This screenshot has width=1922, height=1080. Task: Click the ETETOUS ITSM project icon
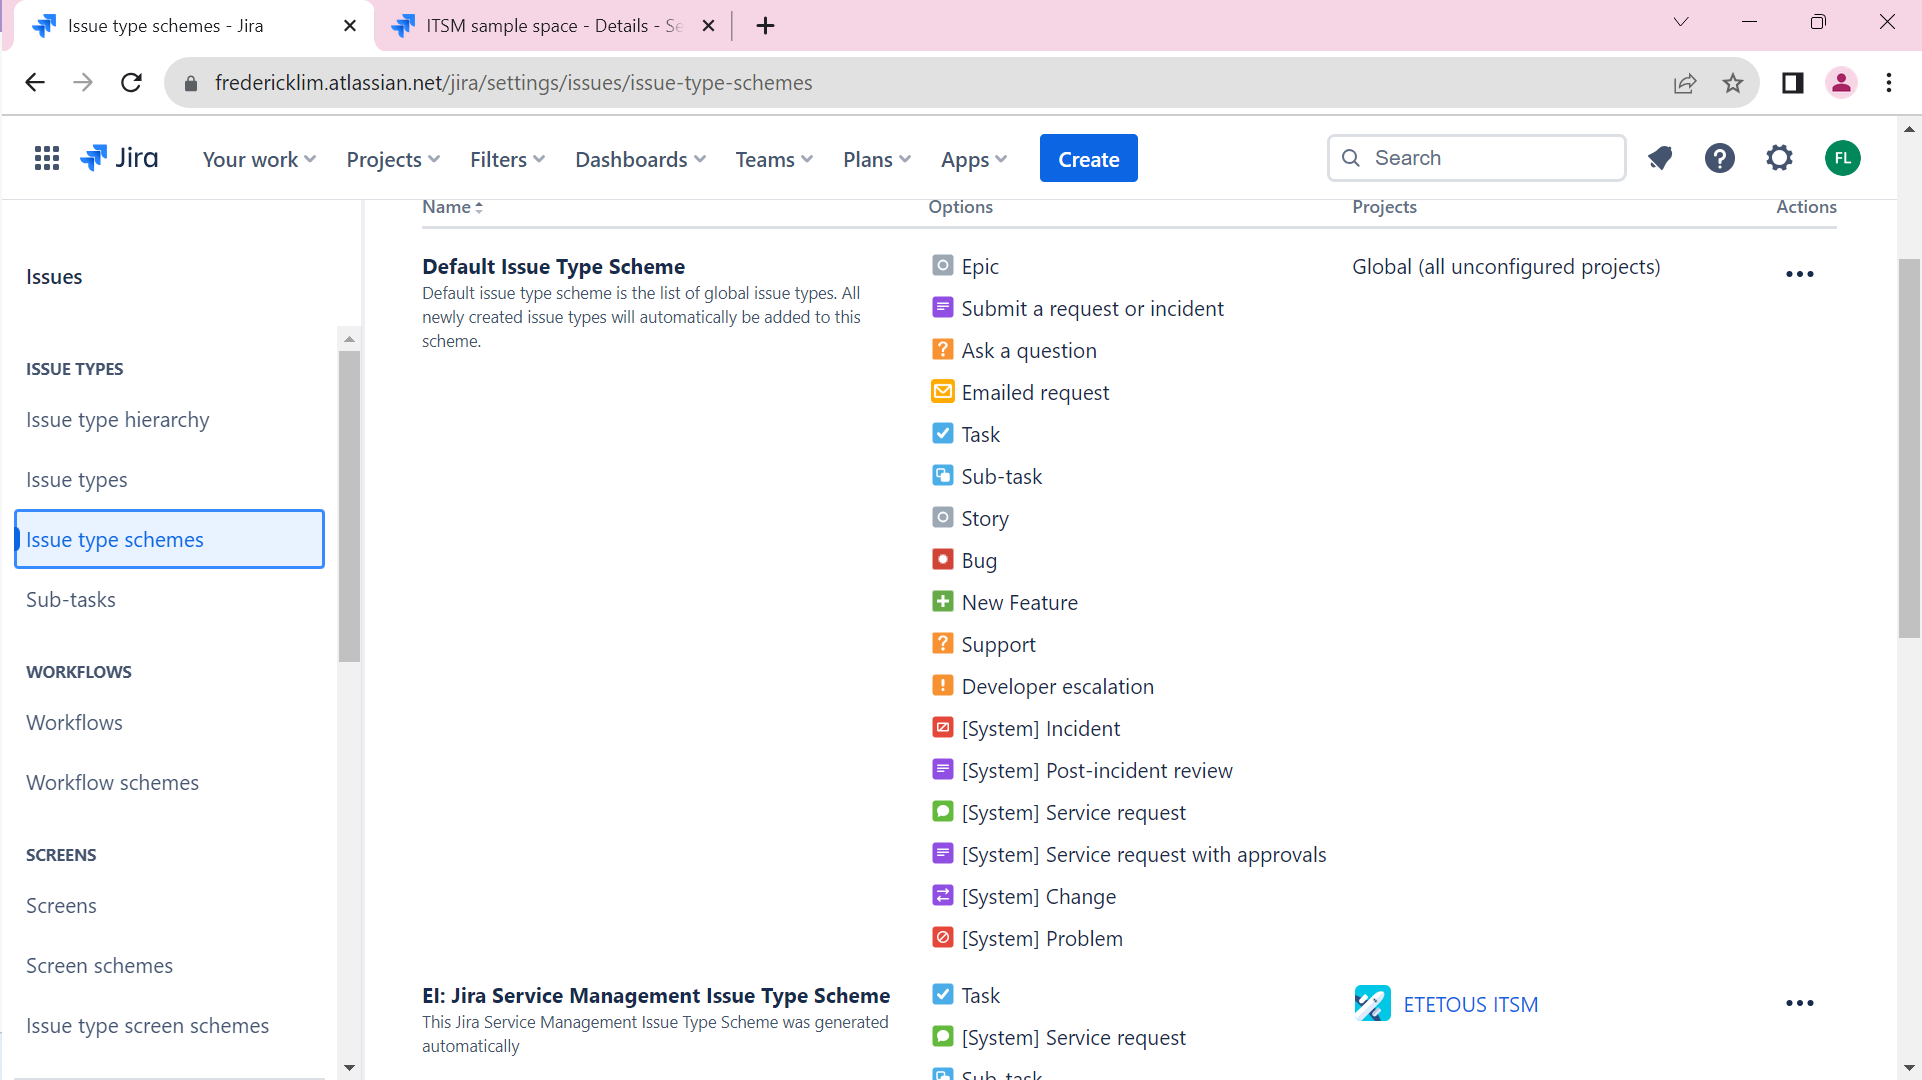[x=1372, y=1003]
